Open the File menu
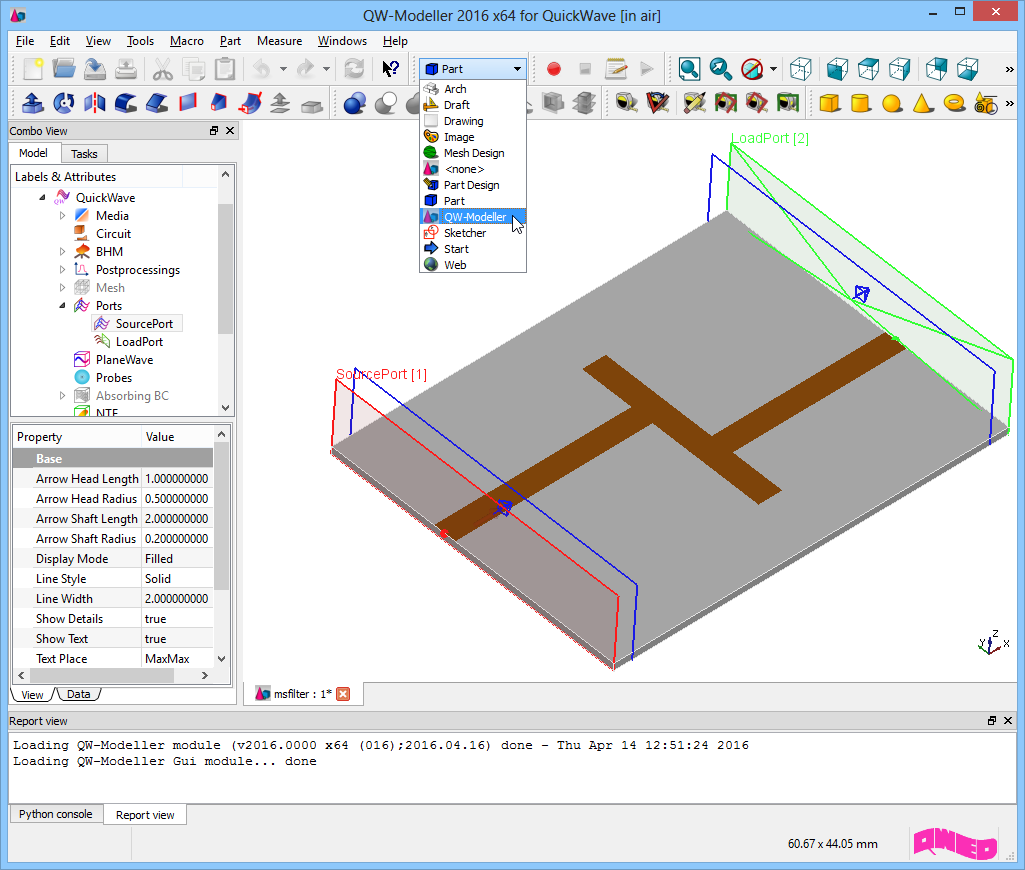Screen dimensions: 1025x870 coord(25,41)
